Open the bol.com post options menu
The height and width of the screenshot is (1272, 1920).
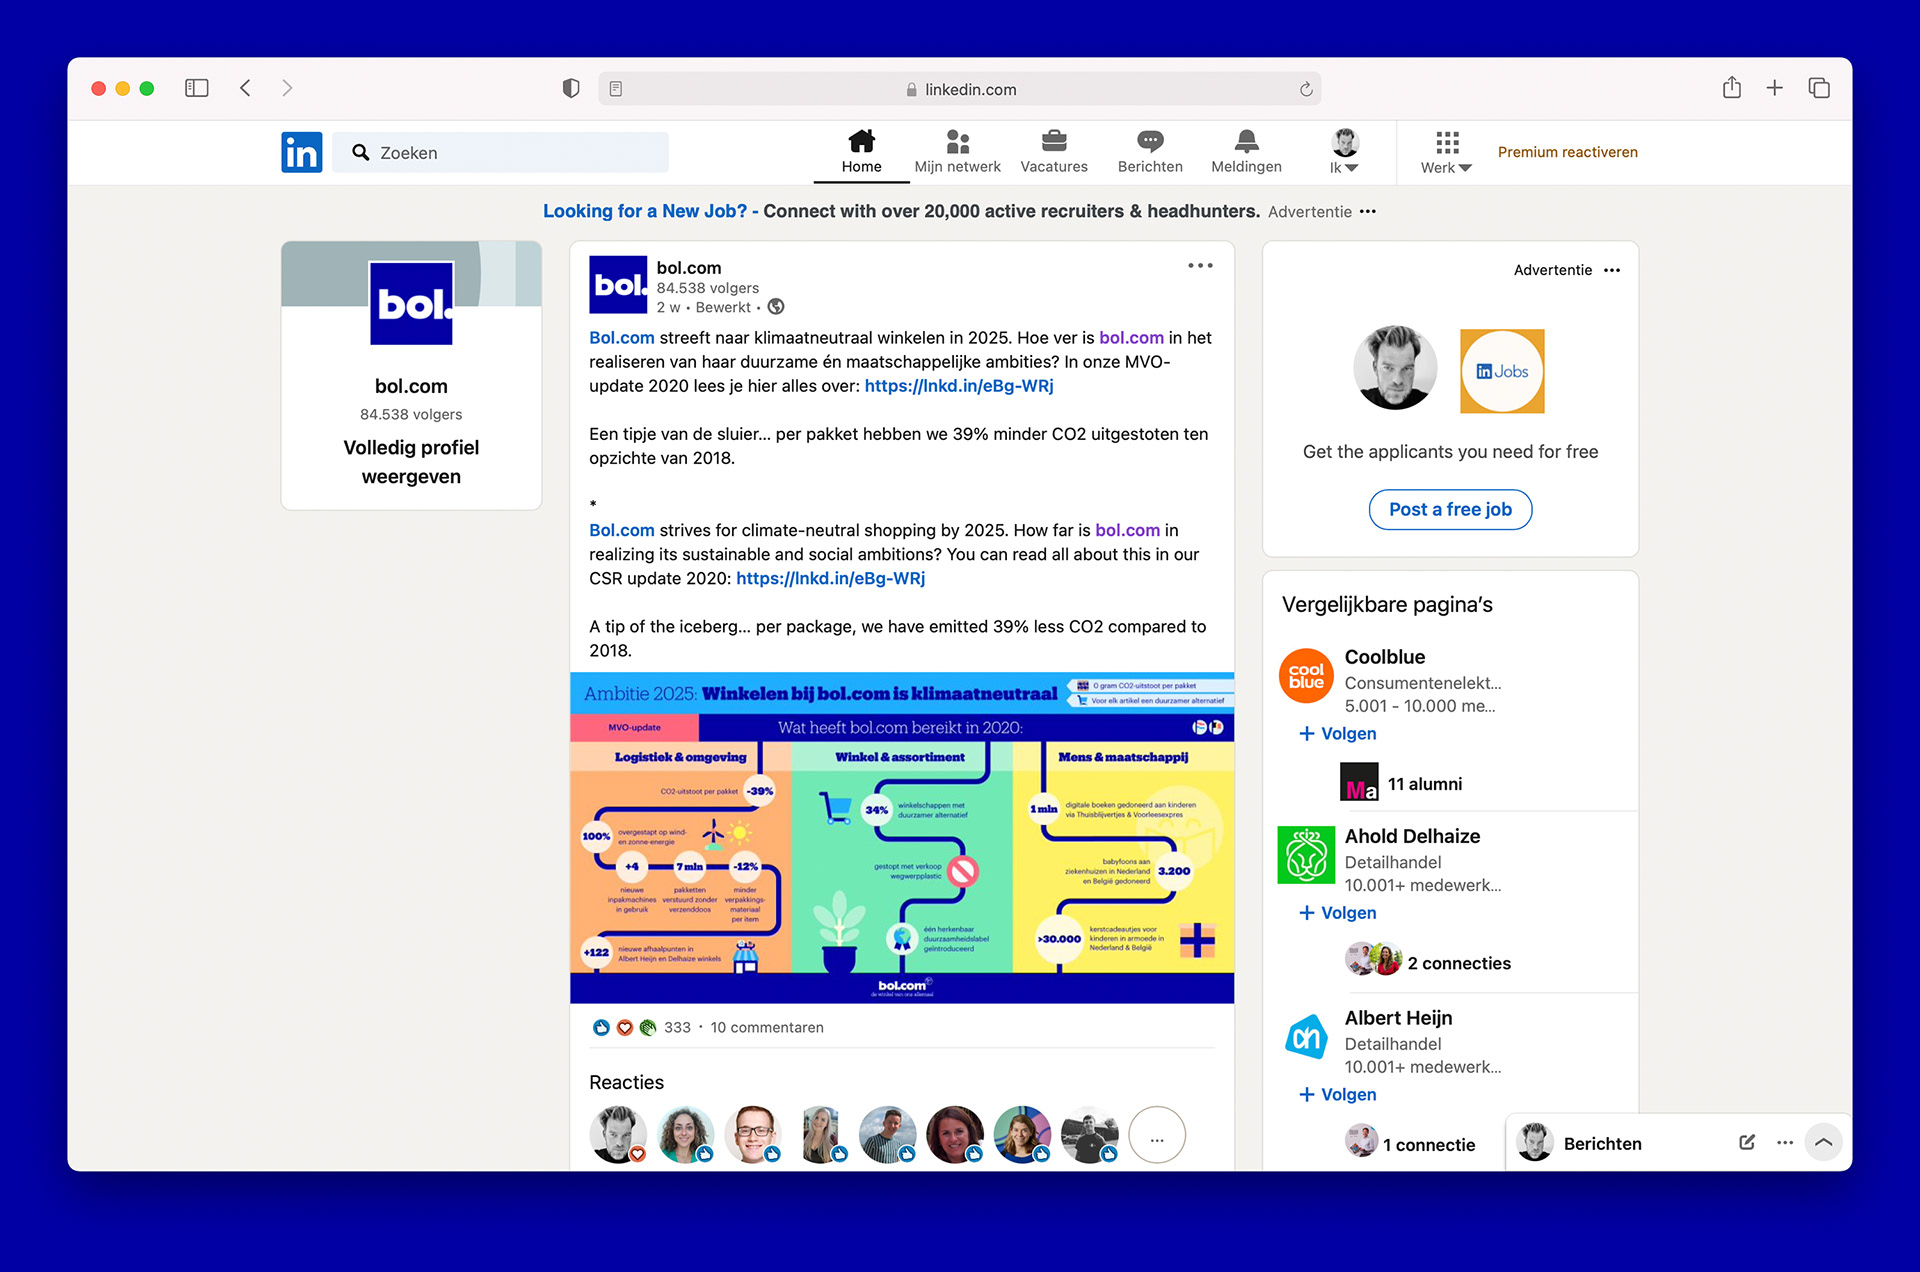(1200, 266)
